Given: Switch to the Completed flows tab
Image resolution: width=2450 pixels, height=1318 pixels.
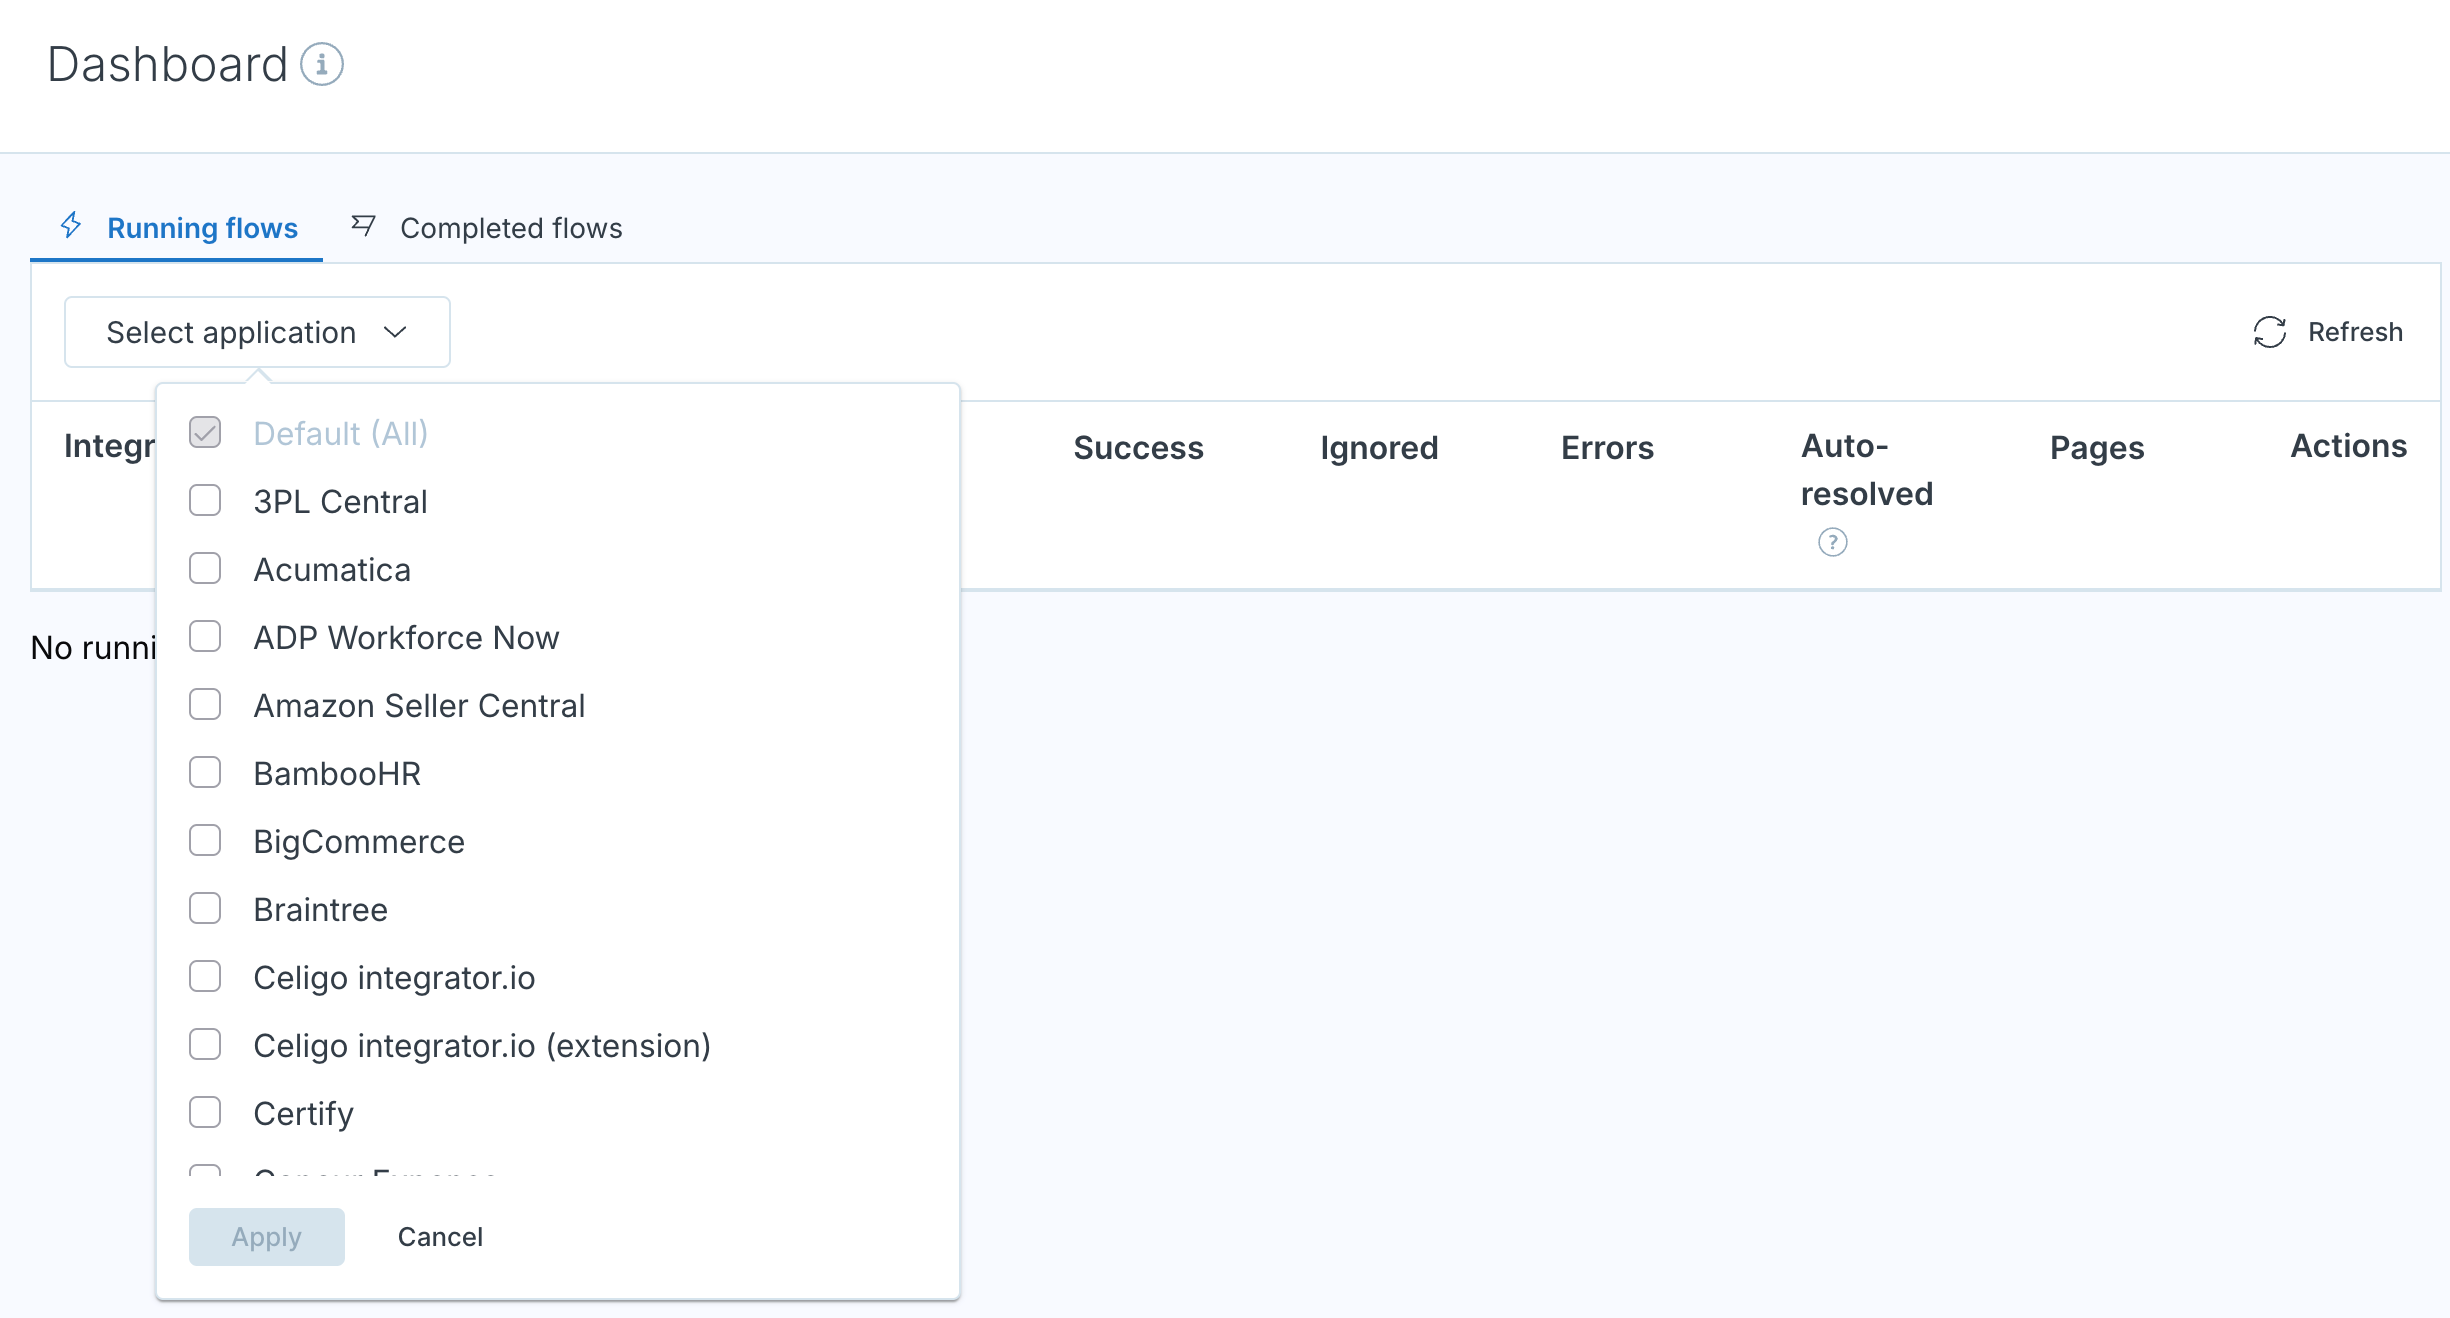Looking at the screenshot, I should pos(487,228).
